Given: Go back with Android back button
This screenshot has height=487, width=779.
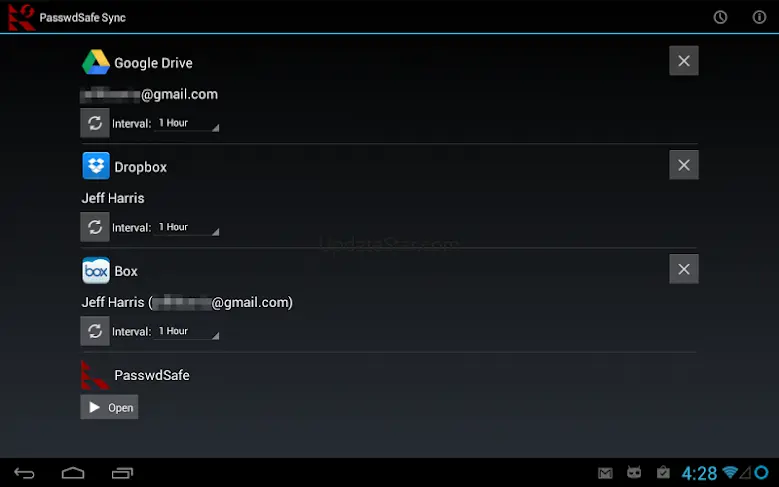Looking at the screenshot, I should click(24, 473).
